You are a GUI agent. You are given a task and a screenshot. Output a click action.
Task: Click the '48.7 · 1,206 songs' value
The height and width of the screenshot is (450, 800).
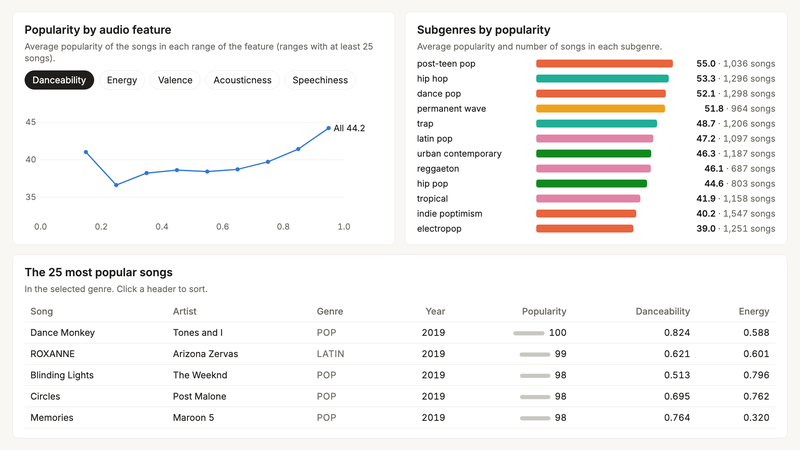(736, 123)
